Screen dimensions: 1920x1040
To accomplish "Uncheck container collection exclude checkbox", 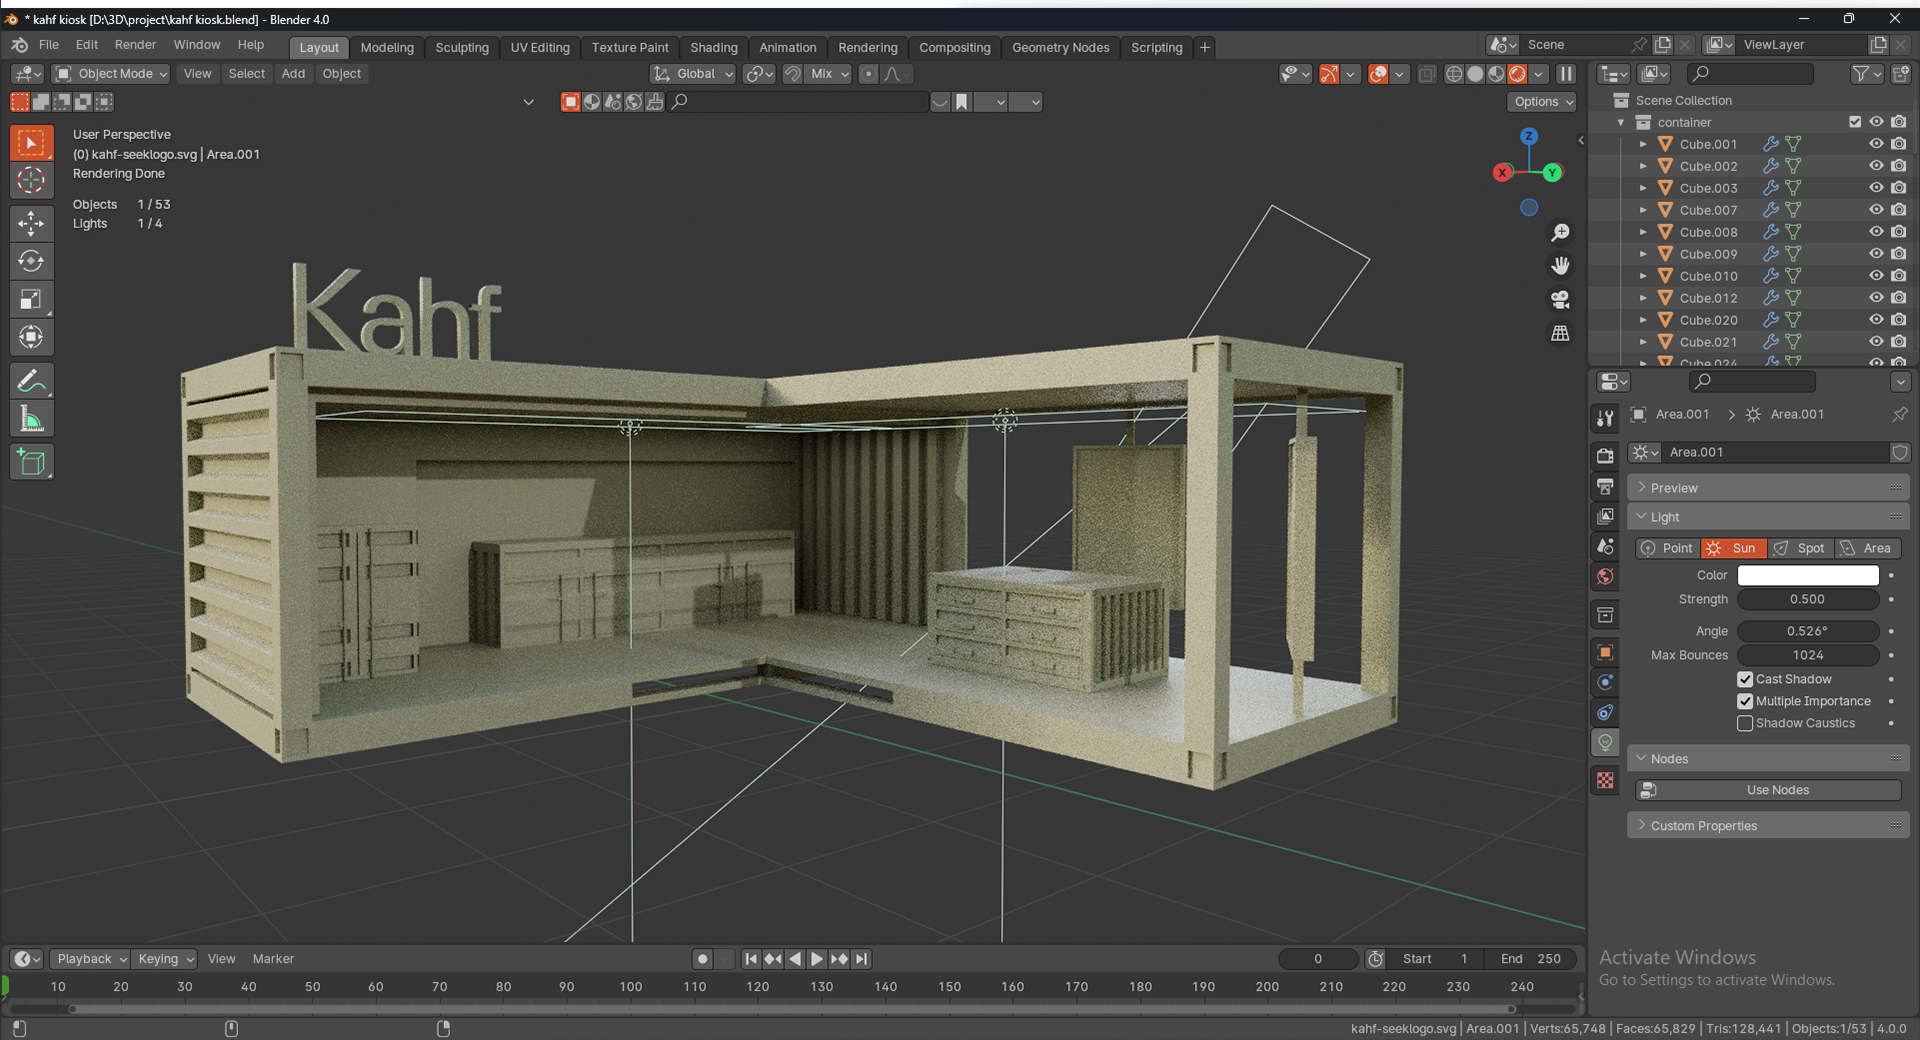I will pyautogui.click(x=1855, y=122).
